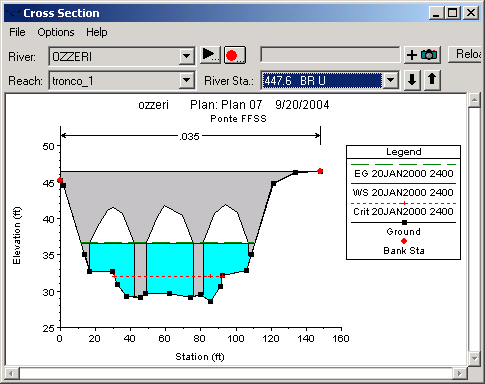Click the horizontal scrollbar track

236,373
